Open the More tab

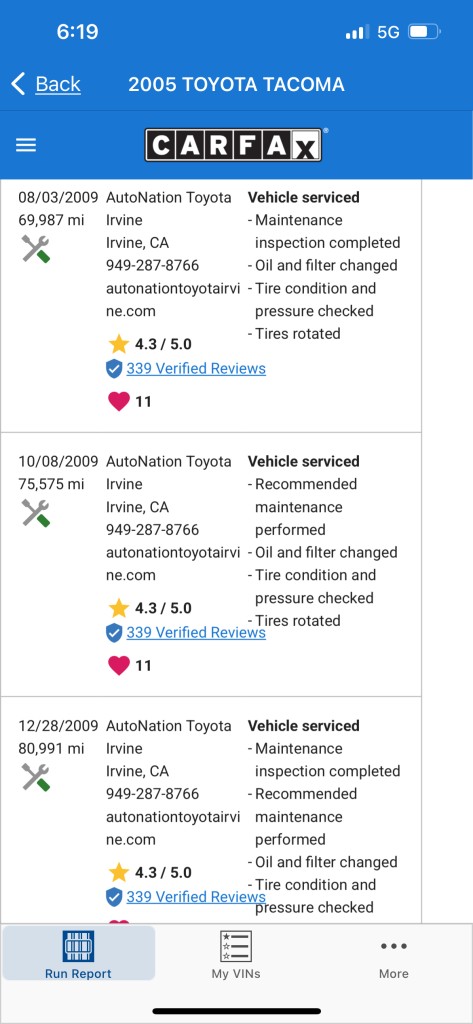(394, 955)
